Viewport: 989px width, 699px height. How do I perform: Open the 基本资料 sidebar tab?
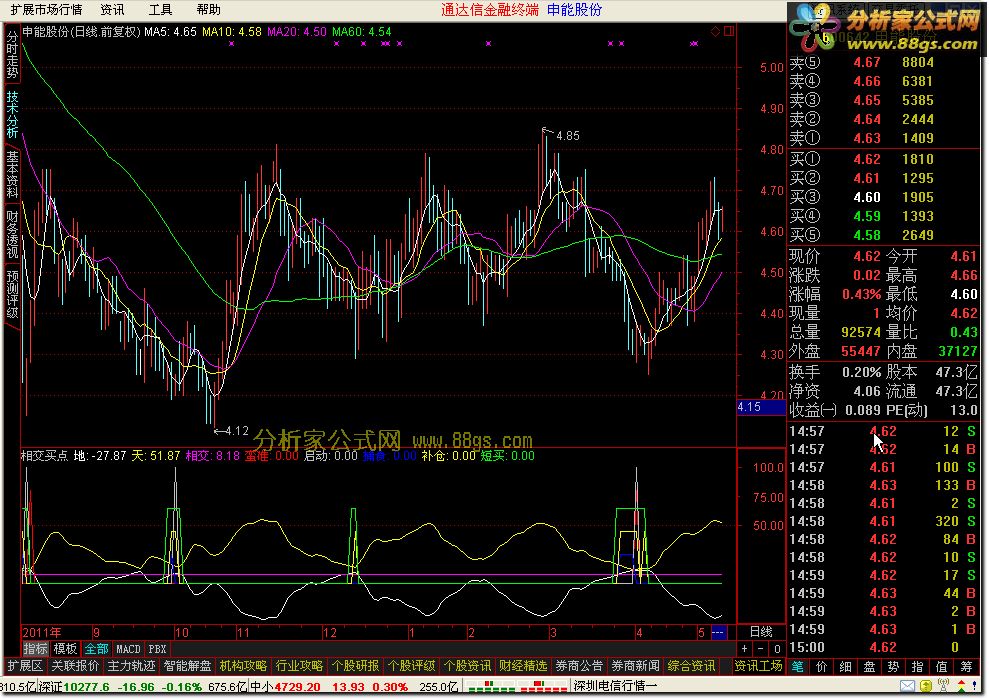(12, 175)
